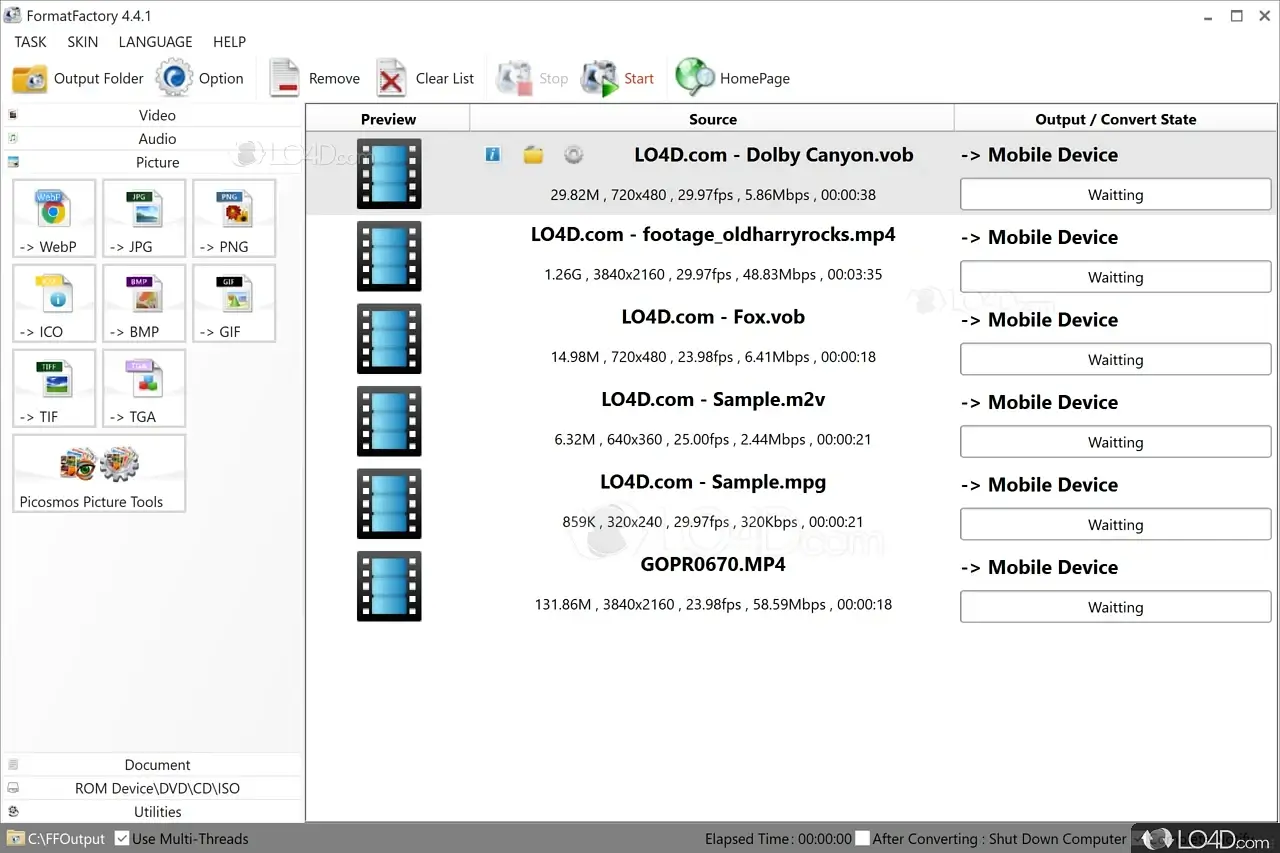
Task: Click the Elapsed Time : 00:00:00 status text
Action: [x=778, y=839]
